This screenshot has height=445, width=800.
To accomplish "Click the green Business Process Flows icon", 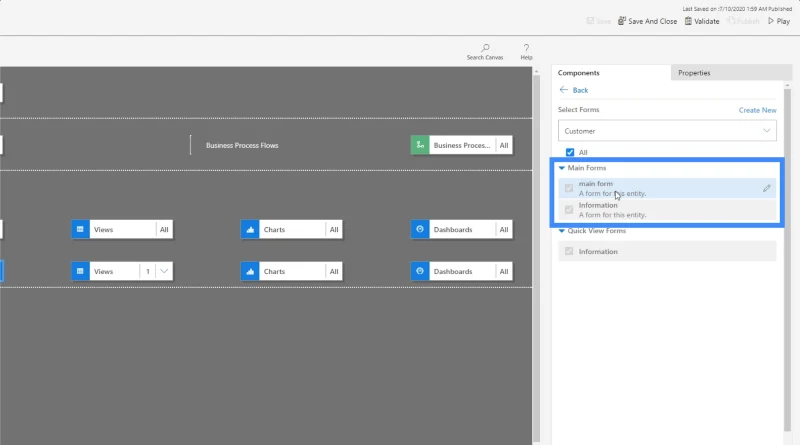I will [420, 145].
